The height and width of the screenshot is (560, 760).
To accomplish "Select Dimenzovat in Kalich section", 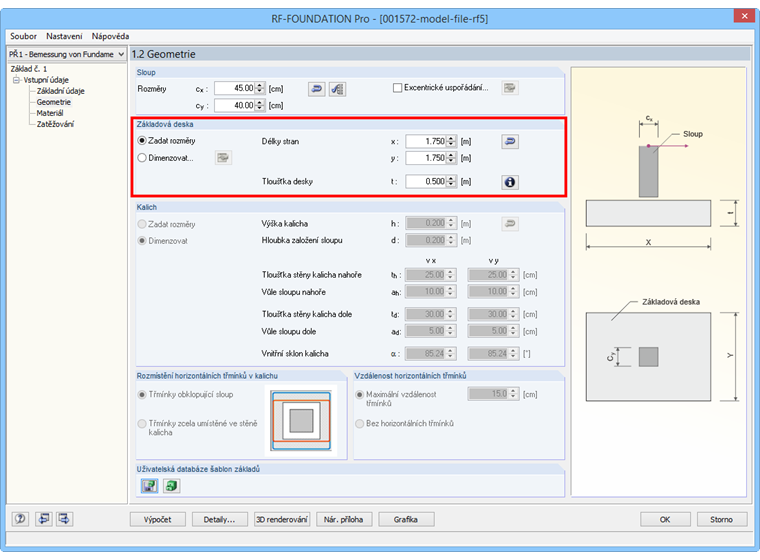I will tap(142, 240).
